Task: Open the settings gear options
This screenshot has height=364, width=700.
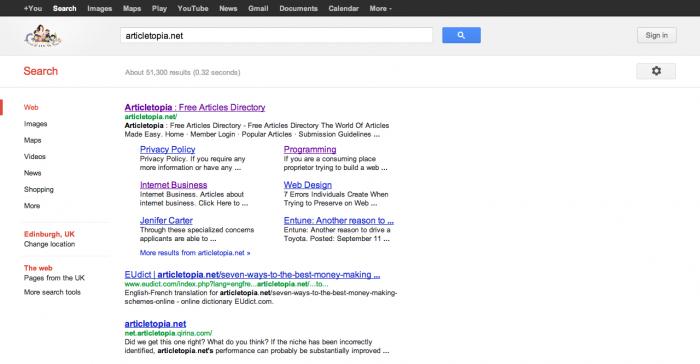Action: [656, 71]
